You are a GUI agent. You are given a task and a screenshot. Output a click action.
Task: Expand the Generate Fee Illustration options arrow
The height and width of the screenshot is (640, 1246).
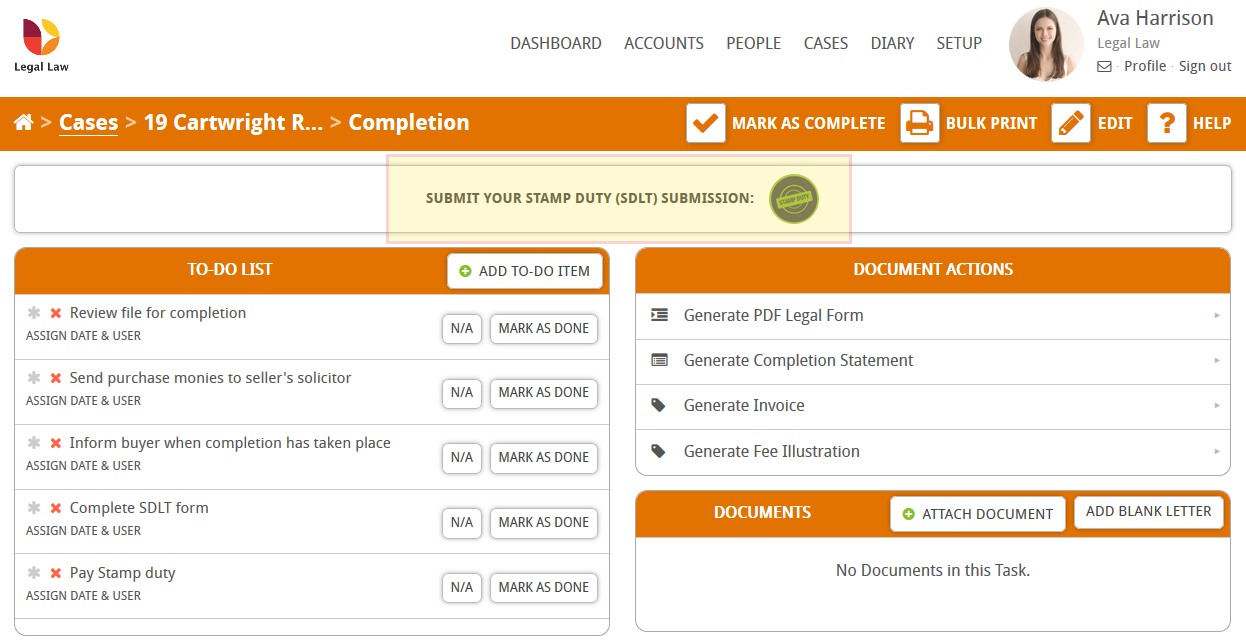[x=1217, y=451]
